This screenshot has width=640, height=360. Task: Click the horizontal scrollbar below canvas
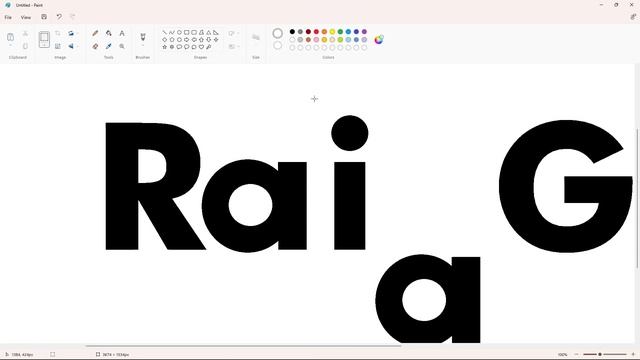click(x=243, y=346)
